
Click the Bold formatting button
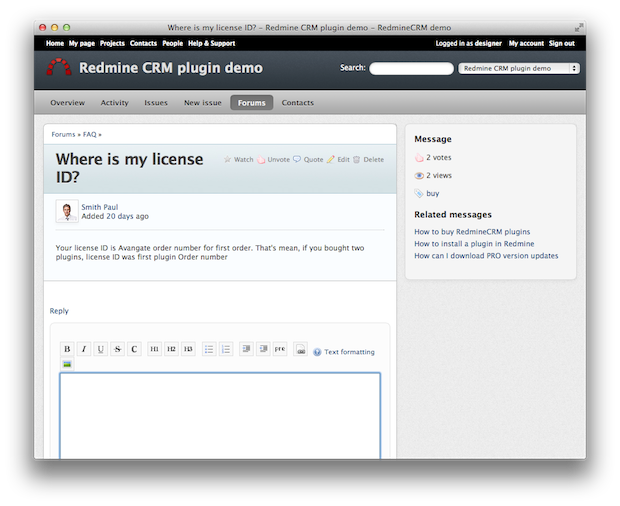67,349
